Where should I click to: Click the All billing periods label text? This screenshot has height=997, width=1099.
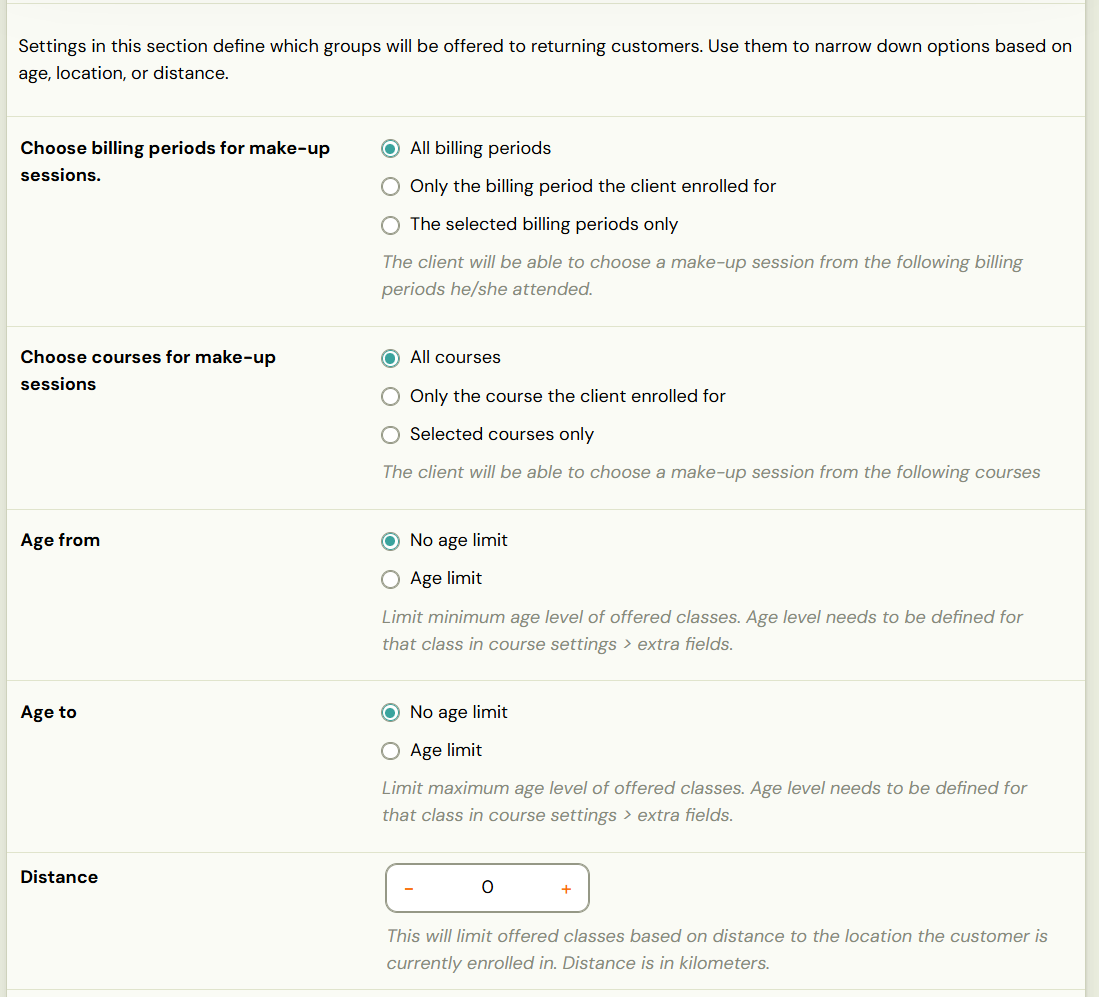tap(480, 148)
